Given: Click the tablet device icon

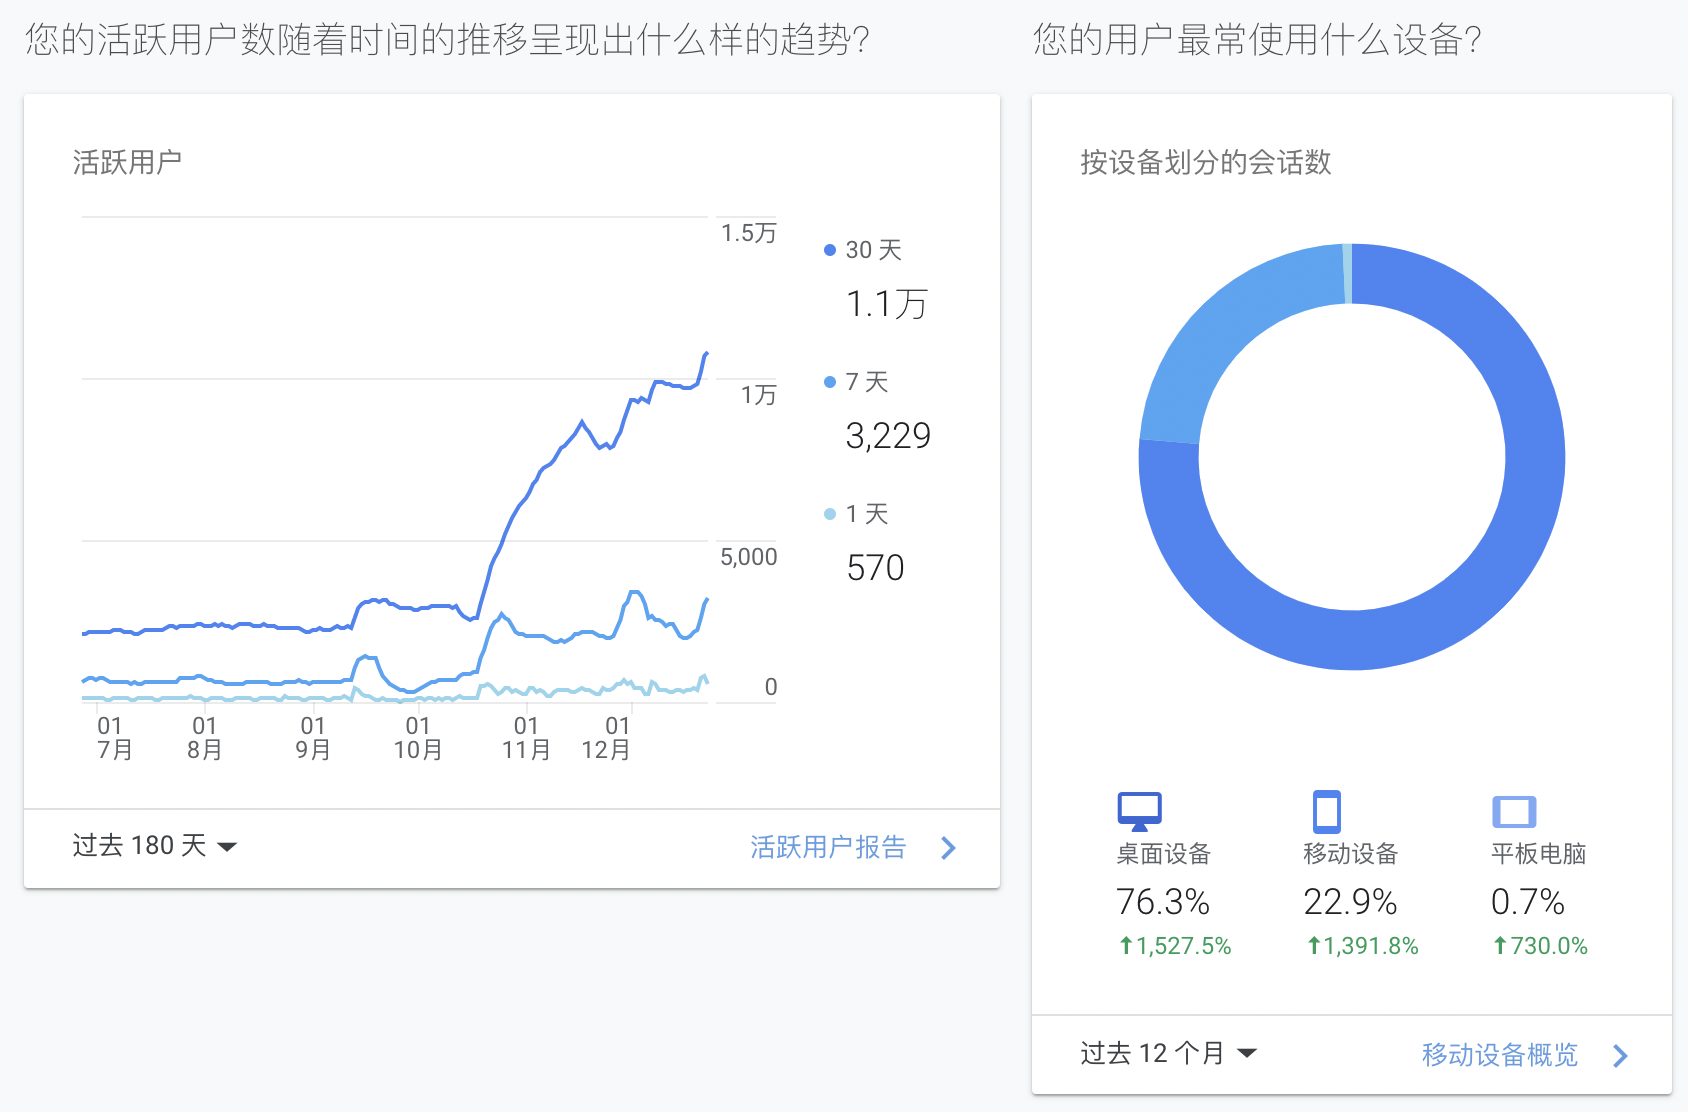Looking at the screenshot, I should [1513, 811].
